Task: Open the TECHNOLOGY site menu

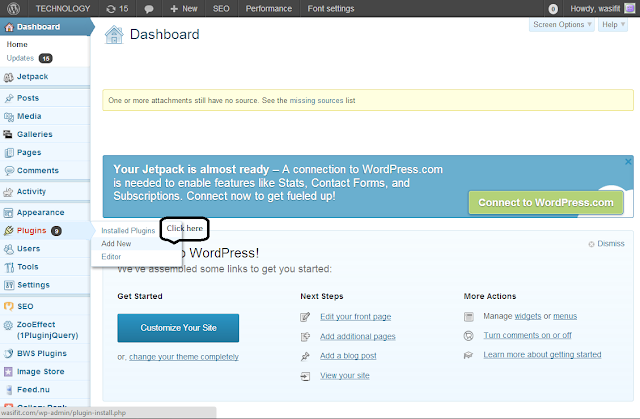Action: pos(62,9)
